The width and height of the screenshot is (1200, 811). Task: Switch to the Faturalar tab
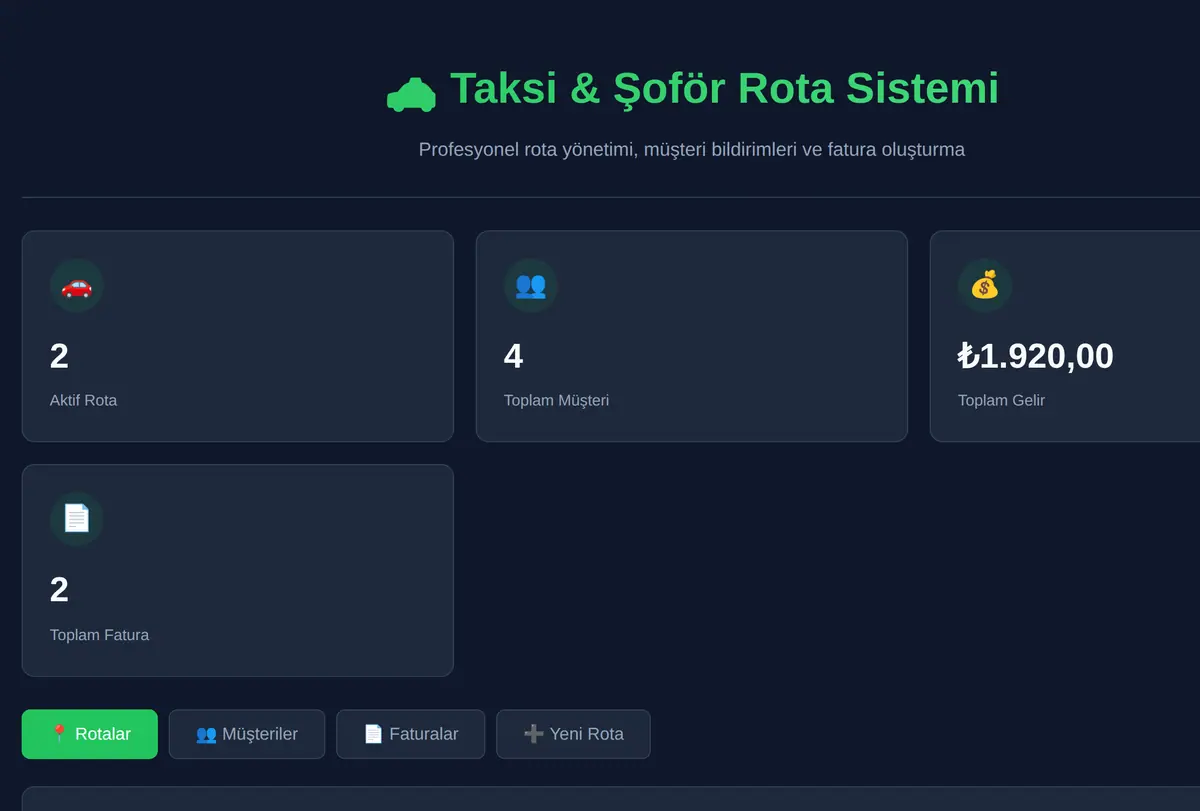[411, 734]
